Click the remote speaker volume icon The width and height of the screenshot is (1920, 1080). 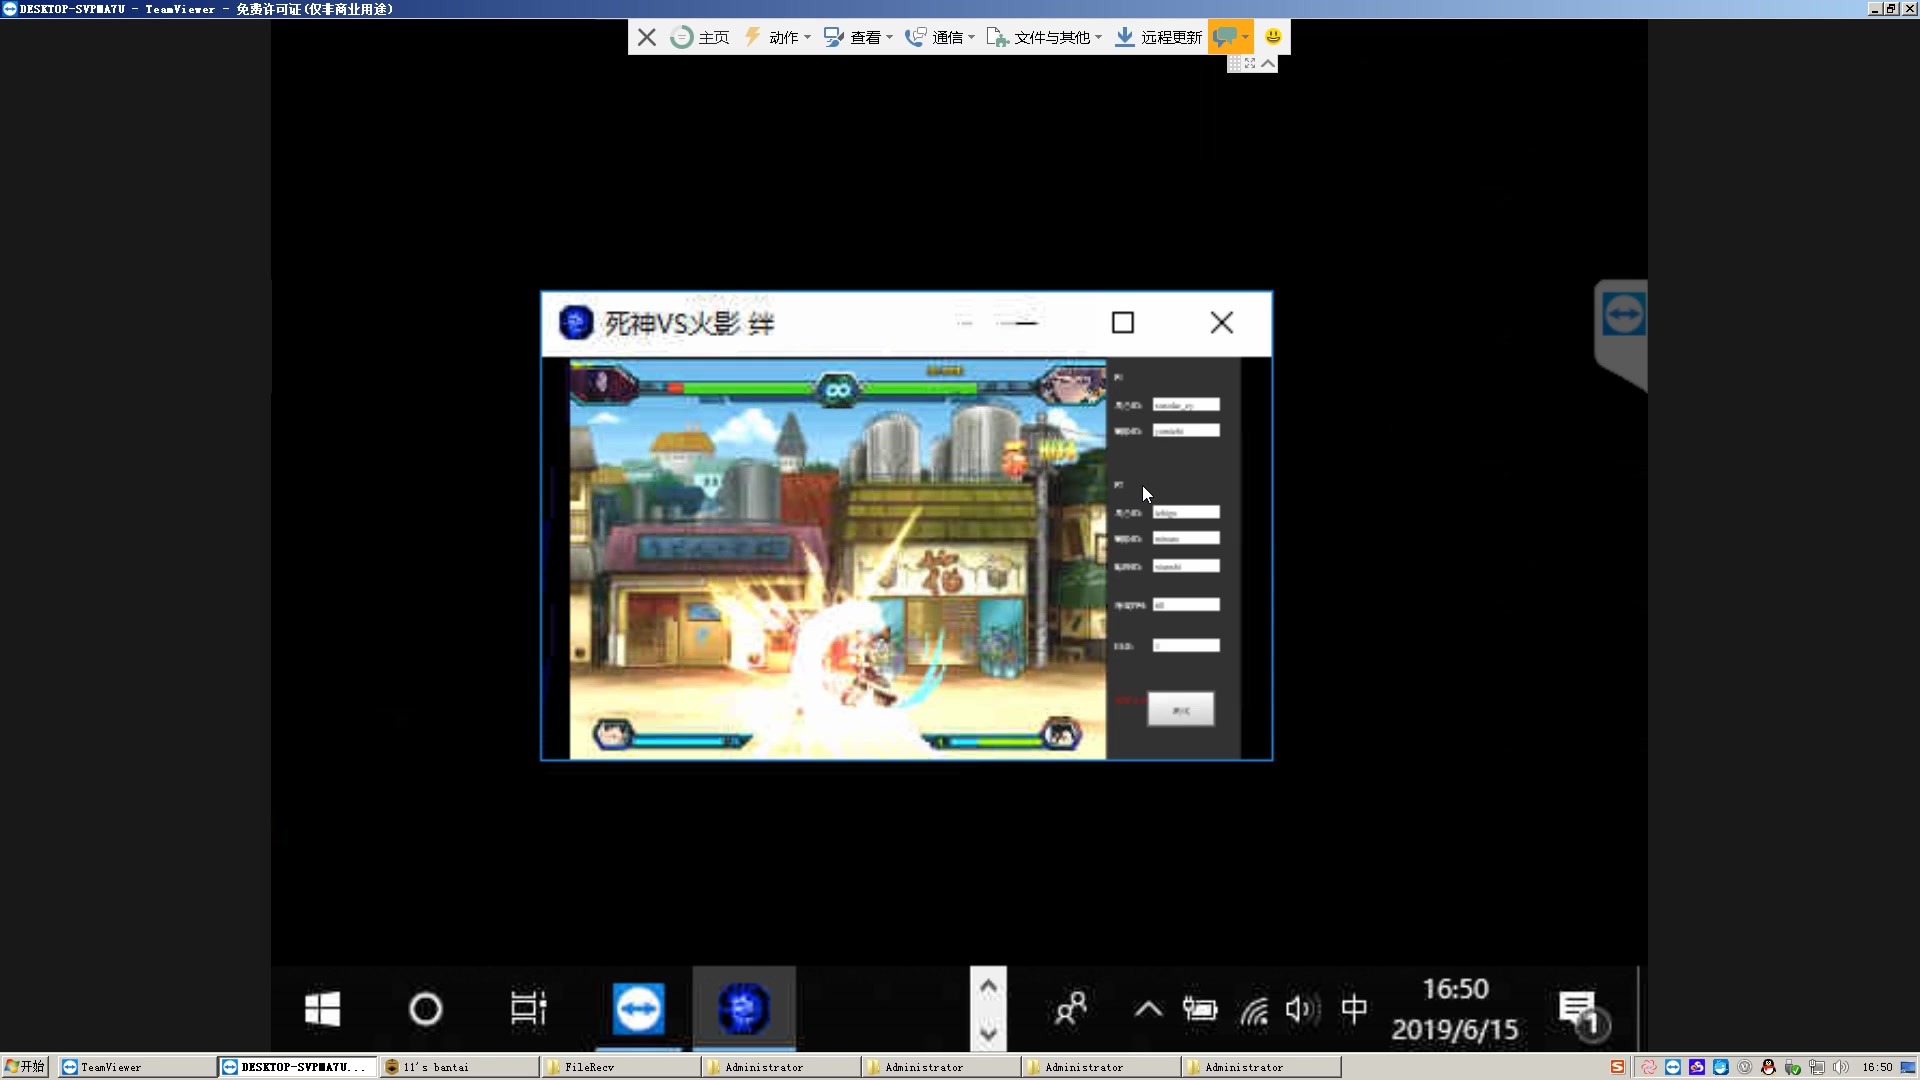click(x=1302, y=1009)
